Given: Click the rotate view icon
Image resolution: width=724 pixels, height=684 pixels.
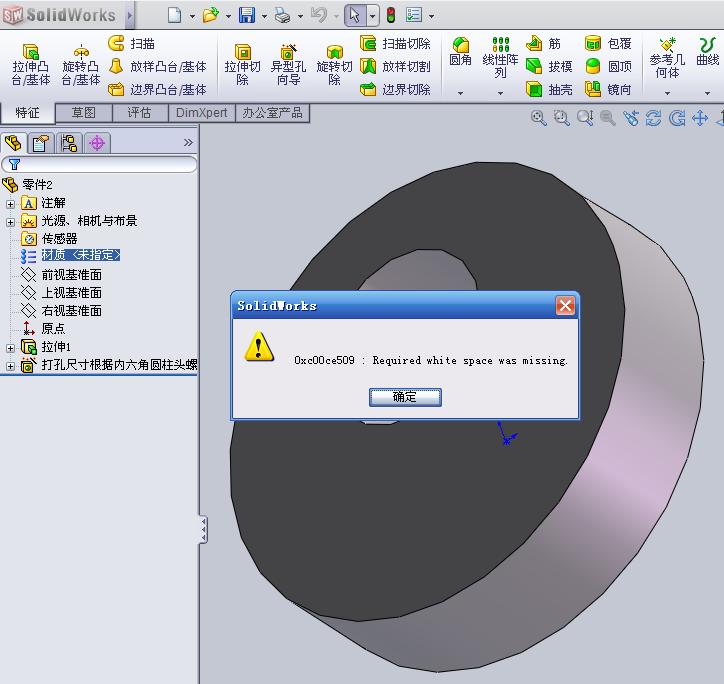Looking at the screenshot, I should (x=653, y=118).
